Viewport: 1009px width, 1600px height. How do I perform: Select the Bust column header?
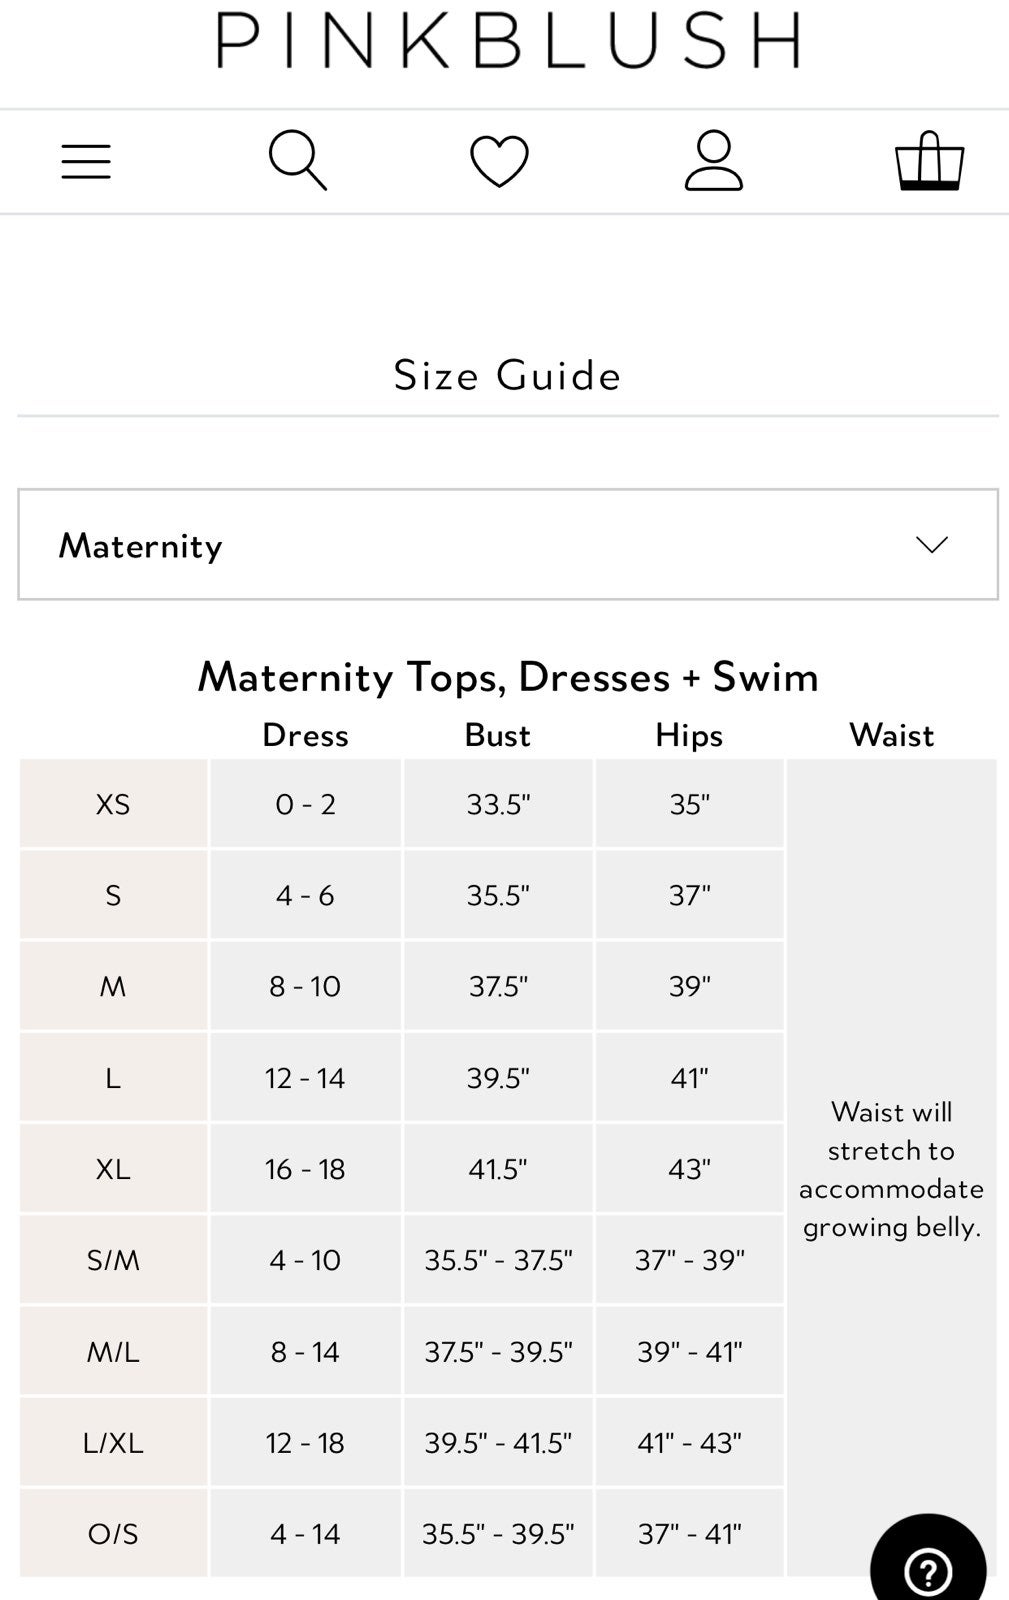[497, 735]
